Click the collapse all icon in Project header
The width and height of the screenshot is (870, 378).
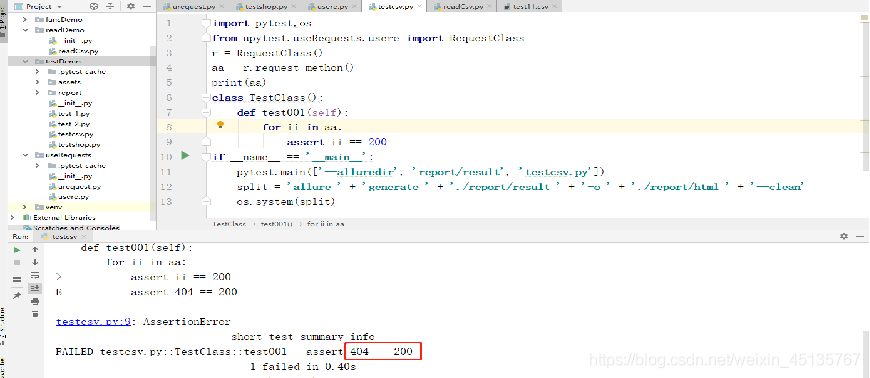111,6
